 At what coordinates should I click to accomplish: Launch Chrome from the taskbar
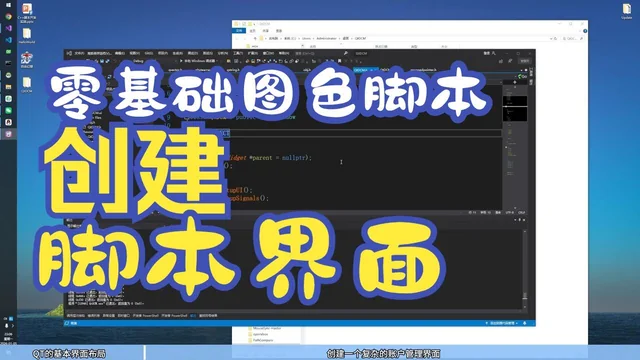pyautogui.click(x=8, y=16)
